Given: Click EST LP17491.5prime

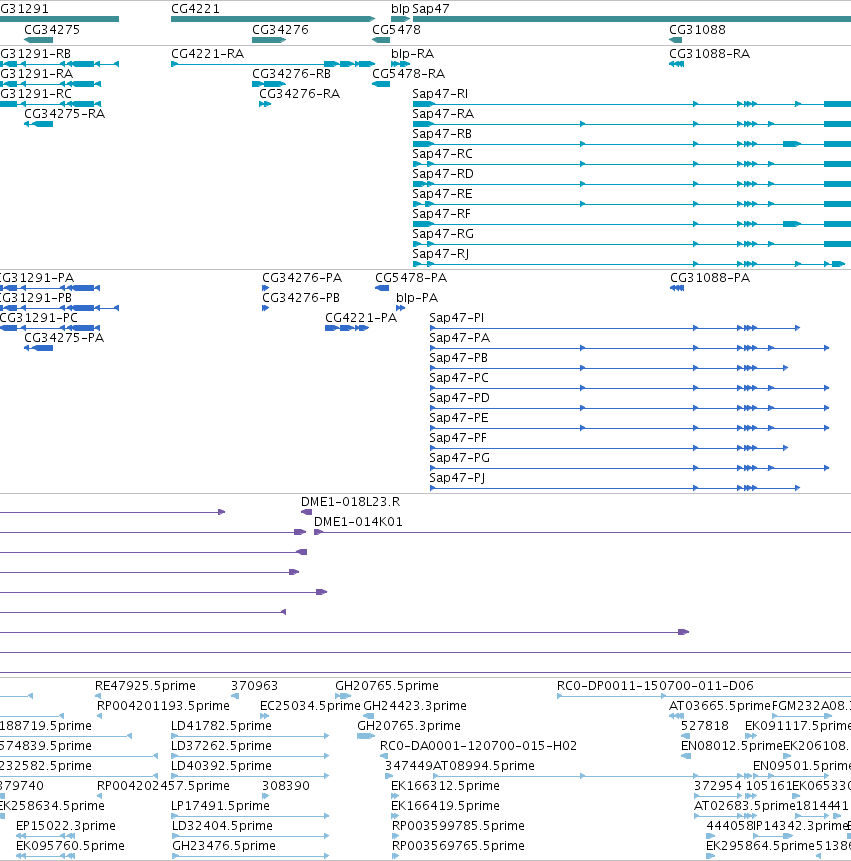Looking at the screenshot, I should click(x=220, y=806).
